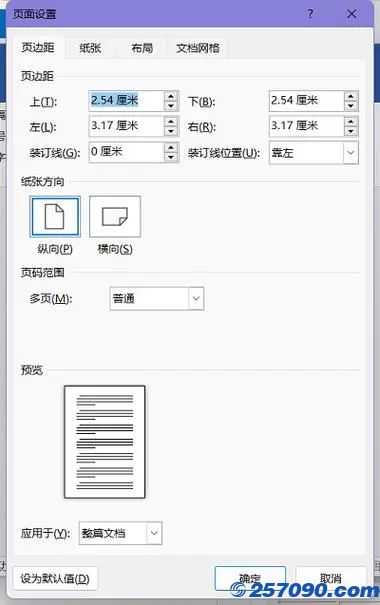Click the 装订线 gutter input field
Viewport: 380px width, 605px height.
tap(127, 152)
